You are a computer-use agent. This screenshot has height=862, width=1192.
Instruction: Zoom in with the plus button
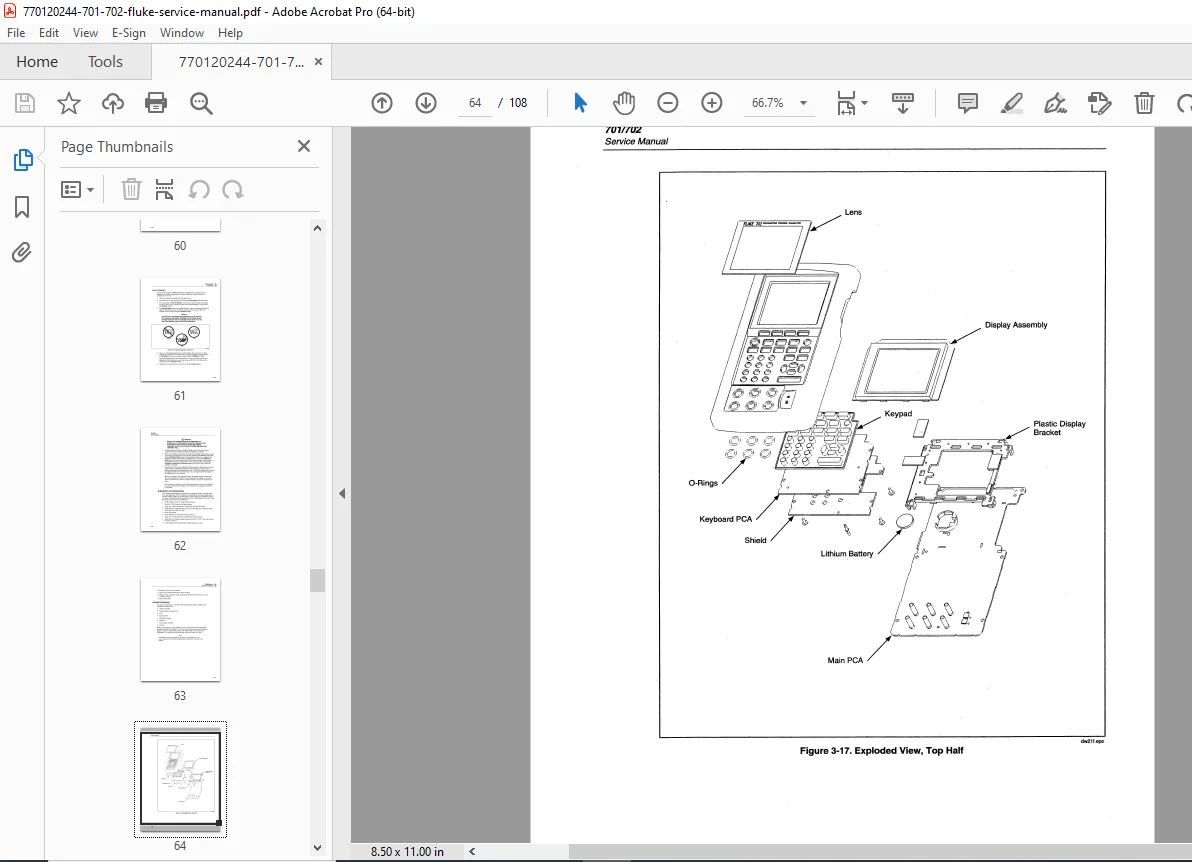pyautogui.click(x=712, y=103)
